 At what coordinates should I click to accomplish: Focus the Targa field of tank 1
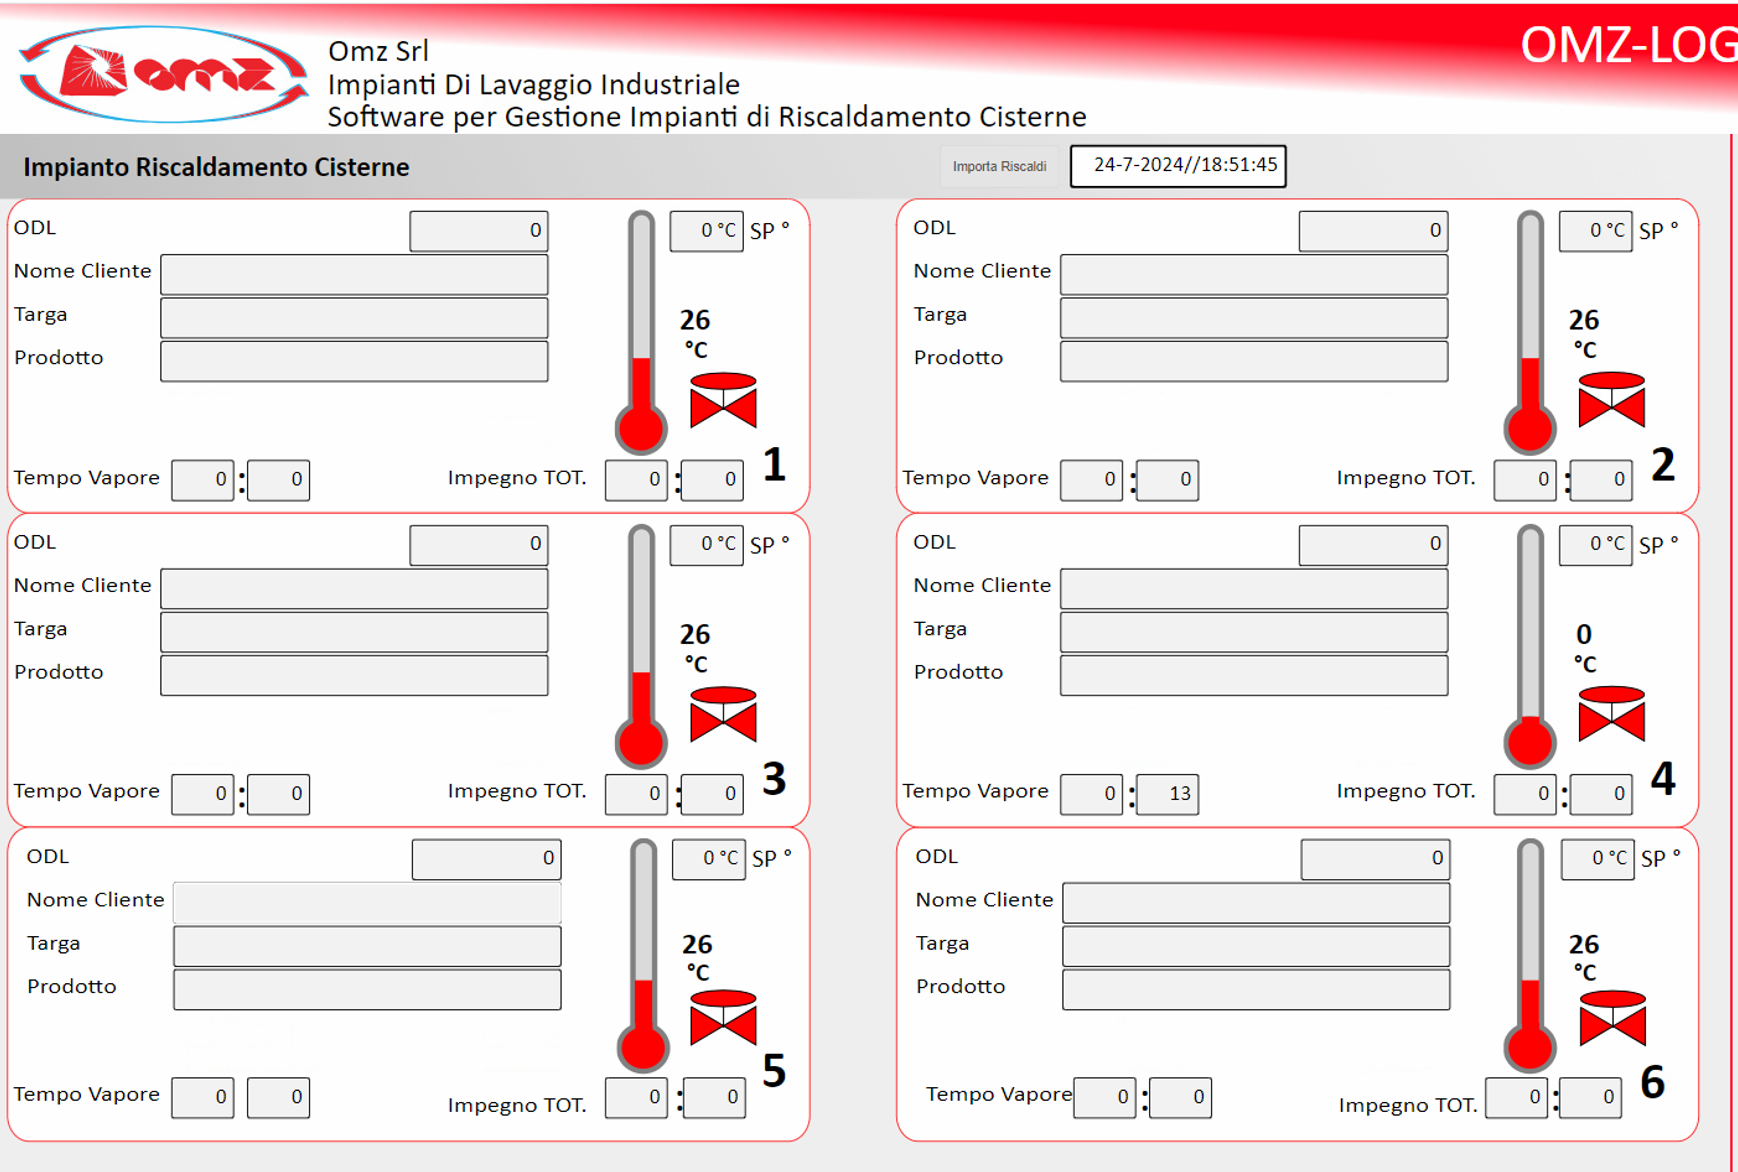354,317
